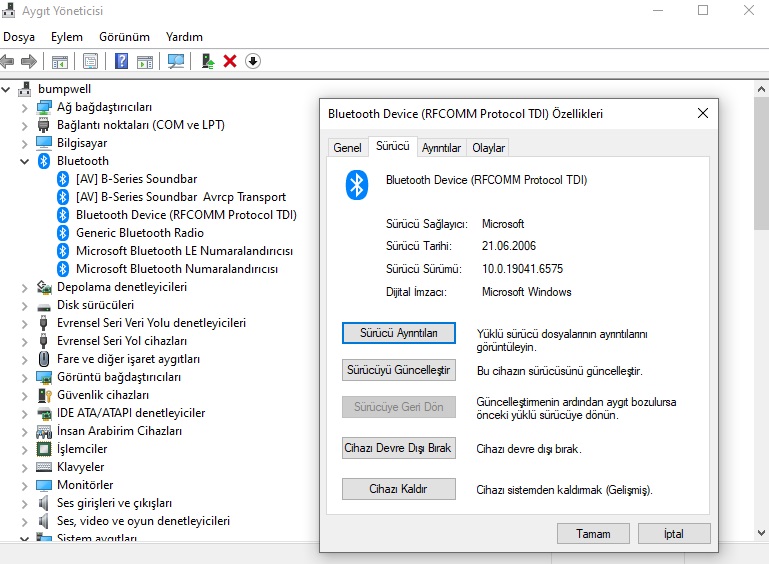This screenshot has height=564, width=769.
Task: Click the computer icon beside Bilgisayar
Action: (44, 143)
